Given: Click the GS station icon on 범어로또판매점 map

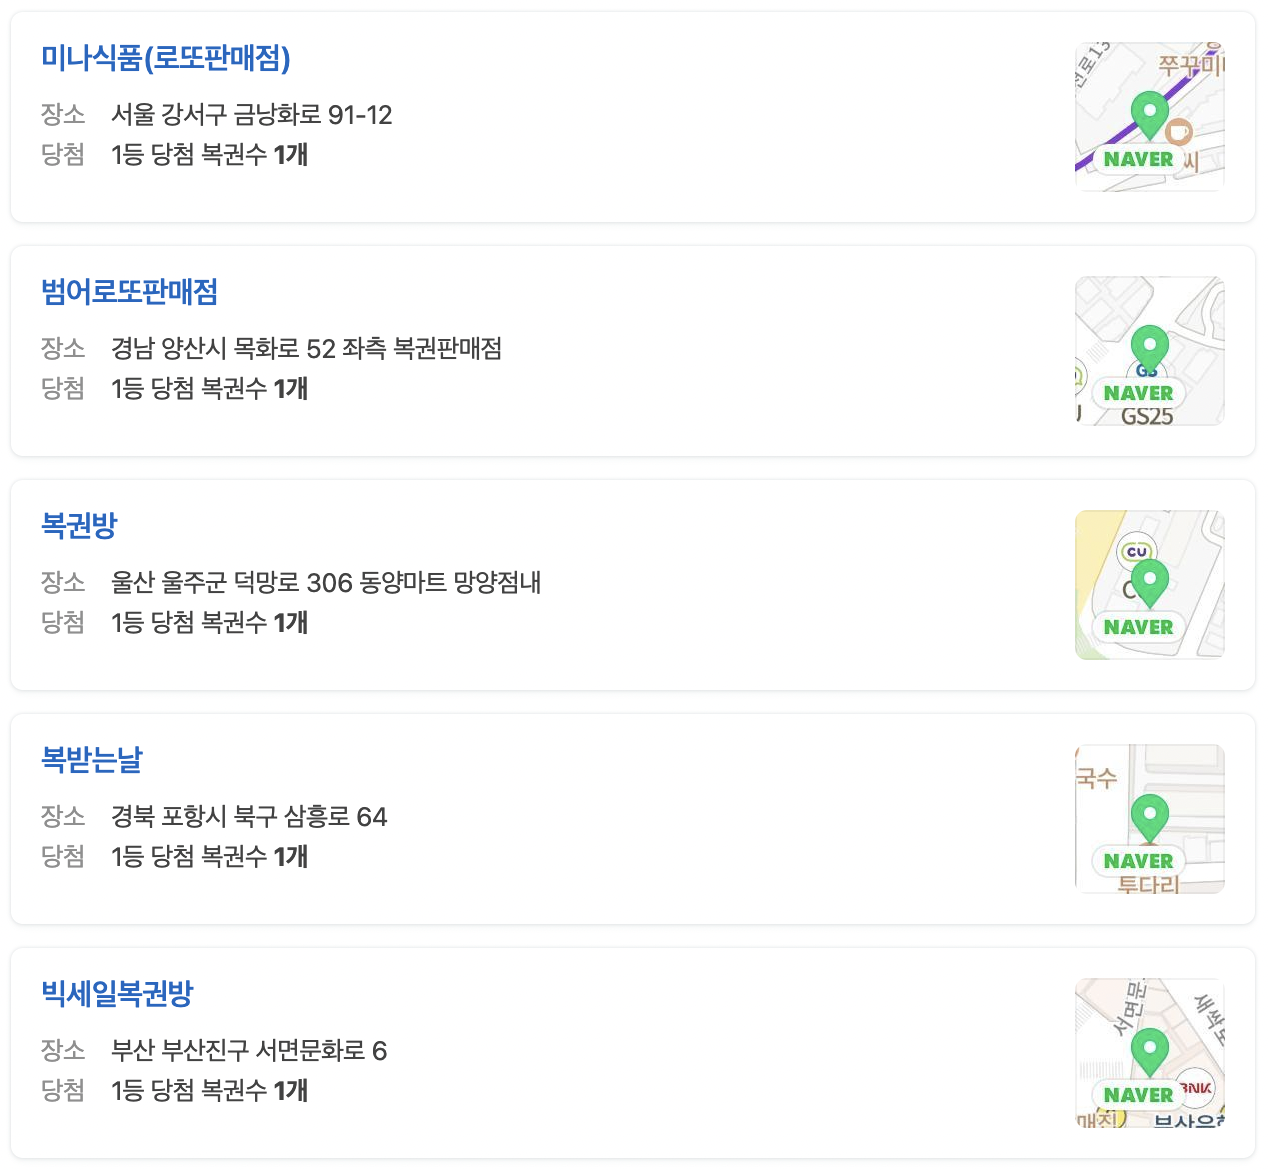Looking at the screenshot, I should click(x=1146, y=372).
